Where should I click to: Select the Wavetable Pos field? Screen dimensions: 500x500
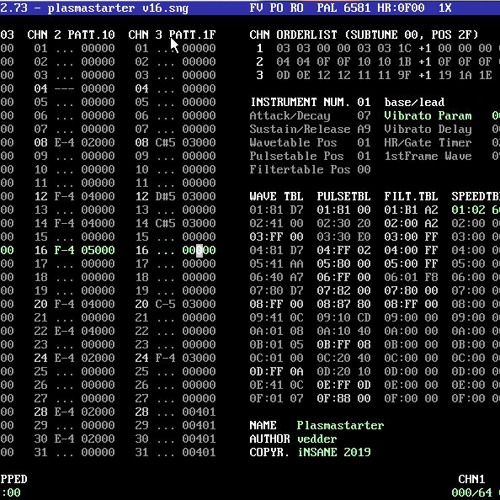(310, 143)
